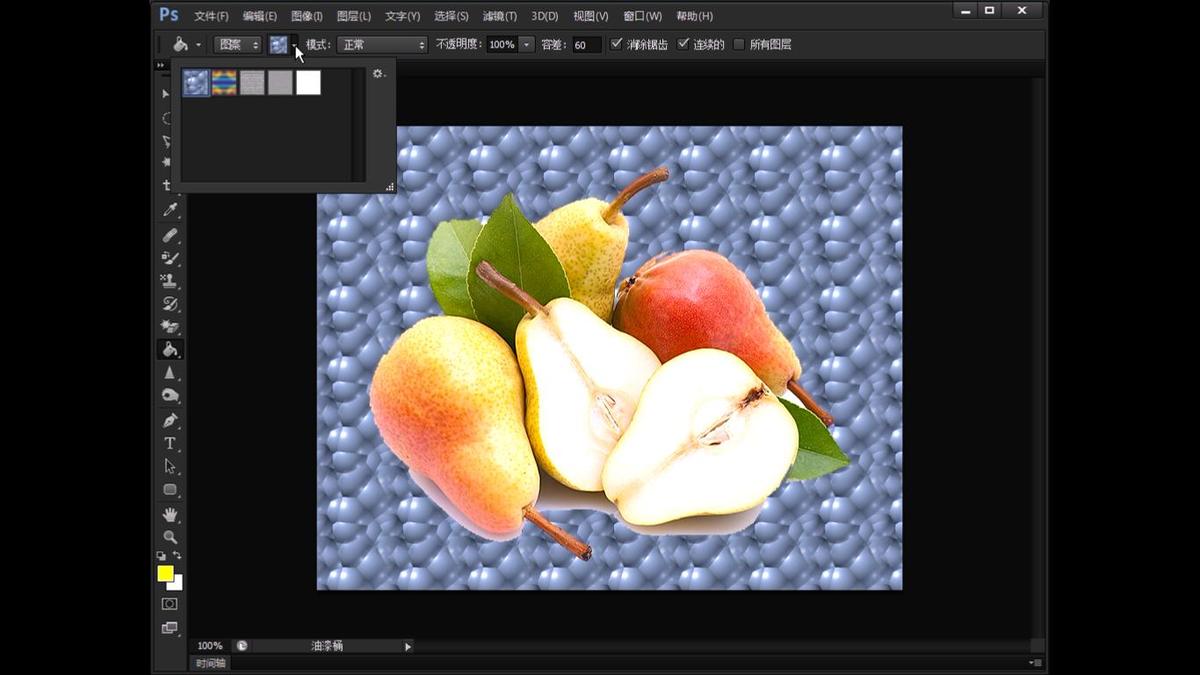Viewport: 1200px width, 675px height.
Task: Open the pattern picker gear menu
Action: click(x=378, y=73)
